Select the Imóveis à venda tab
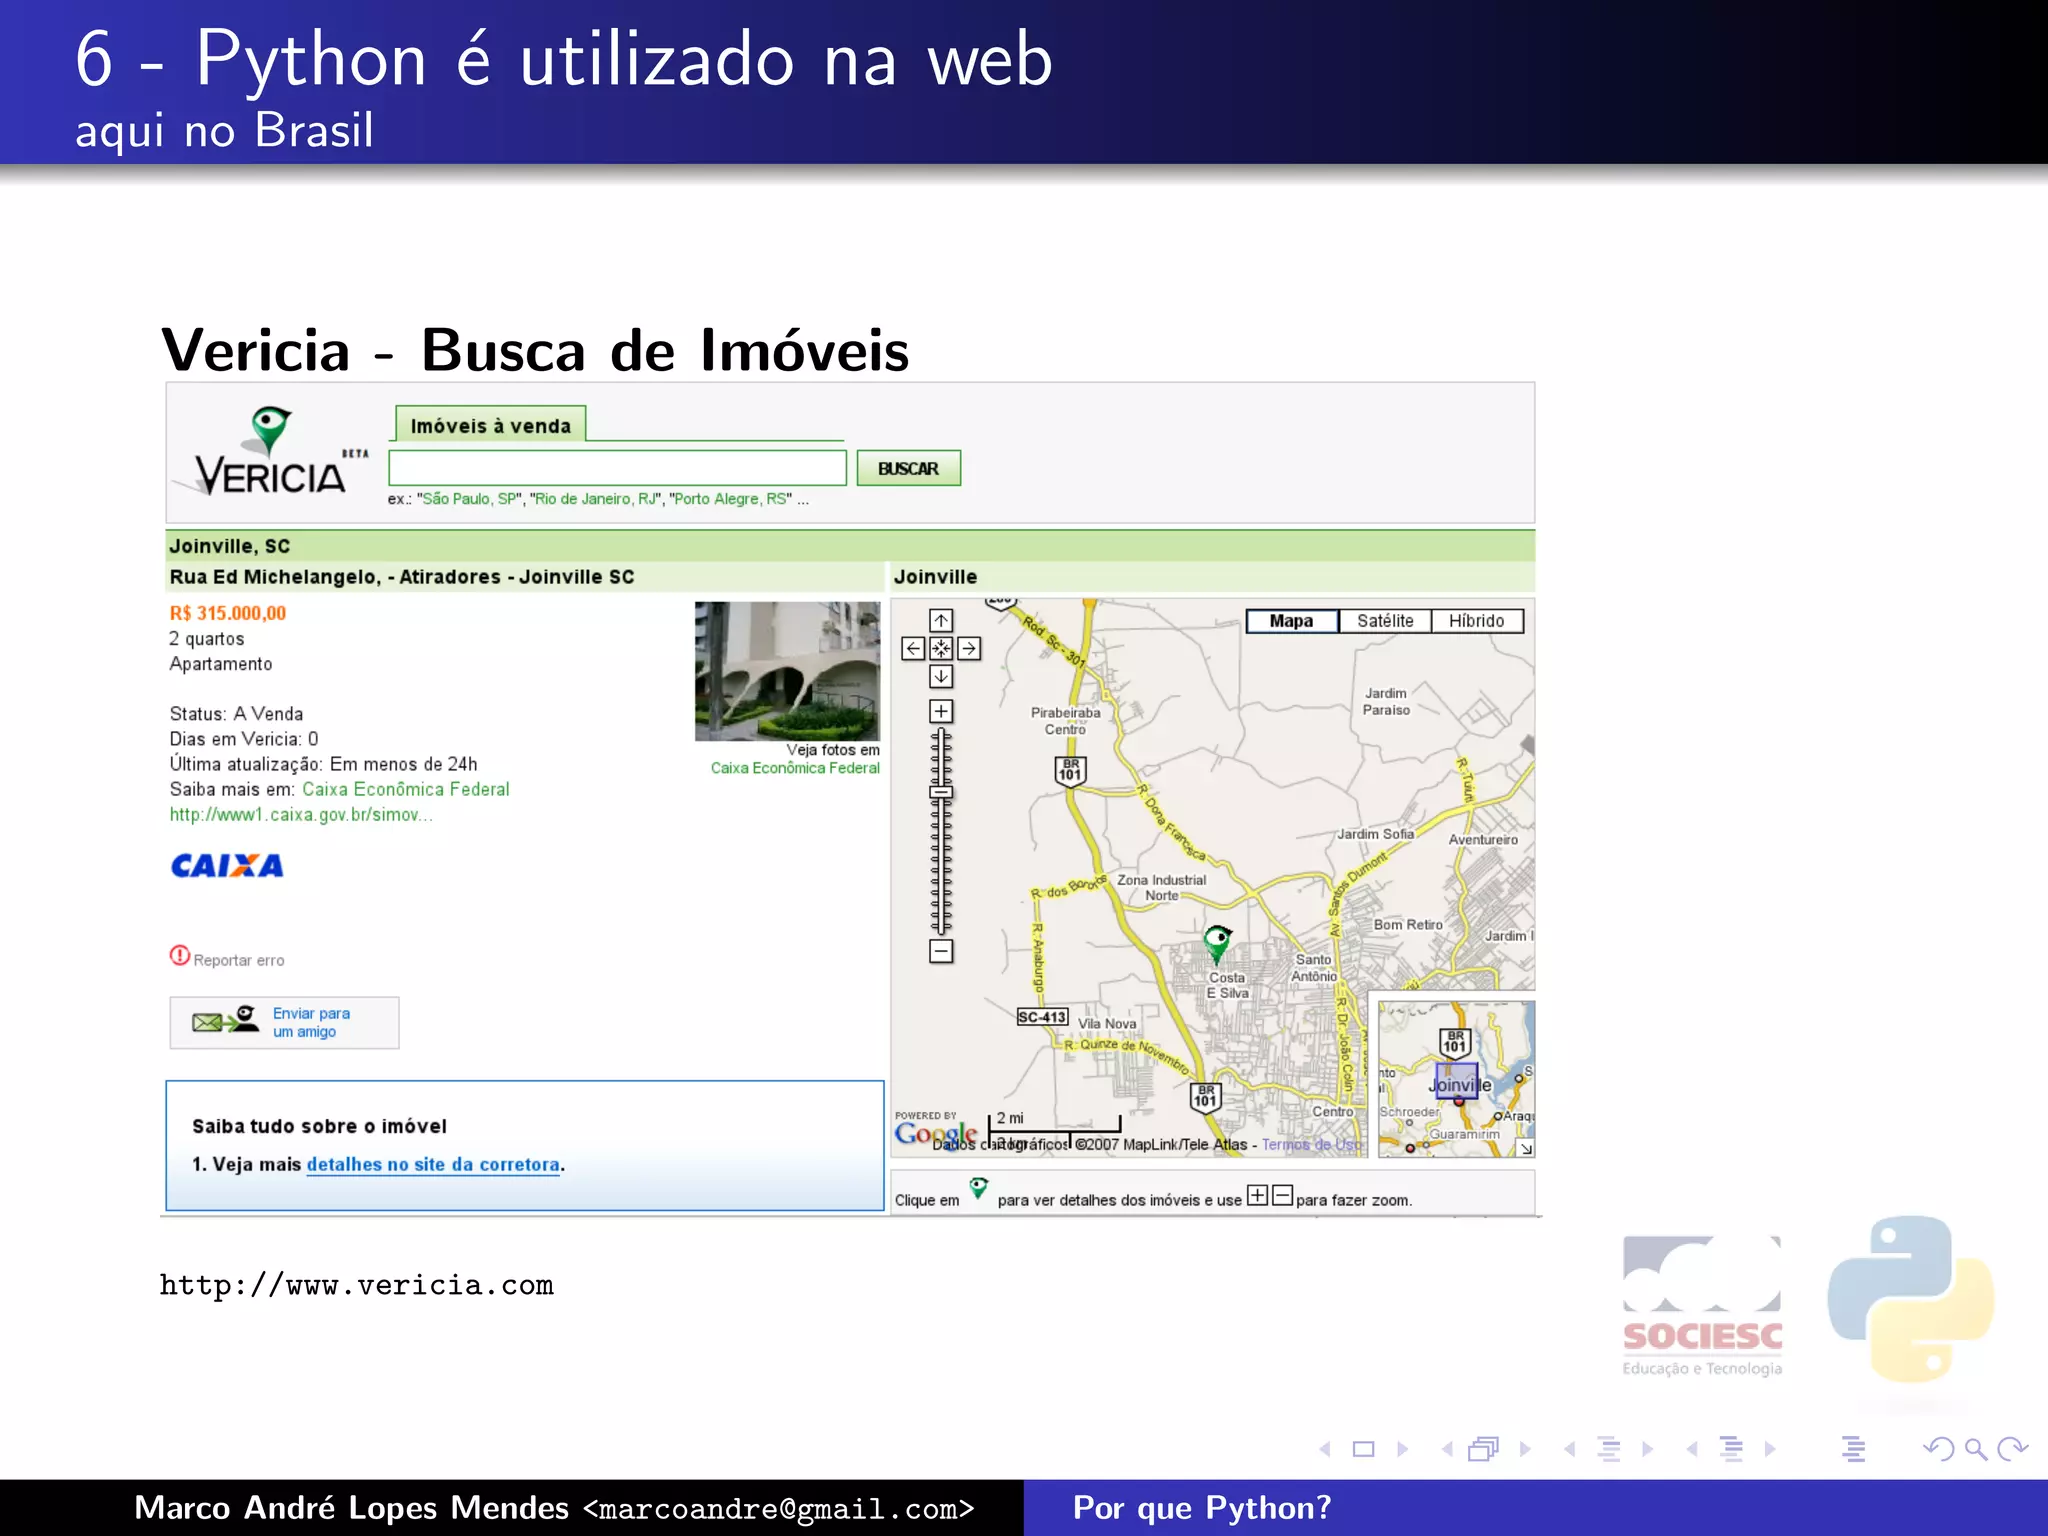2048x1536 pixels. coord(490,425)
